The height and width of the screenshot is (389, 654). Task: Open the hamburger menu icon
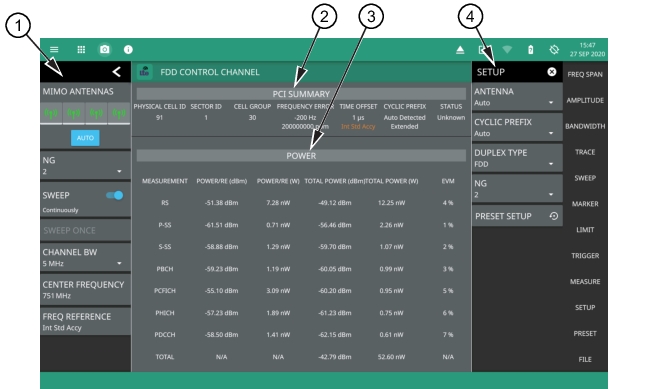[x=54, y=50]
